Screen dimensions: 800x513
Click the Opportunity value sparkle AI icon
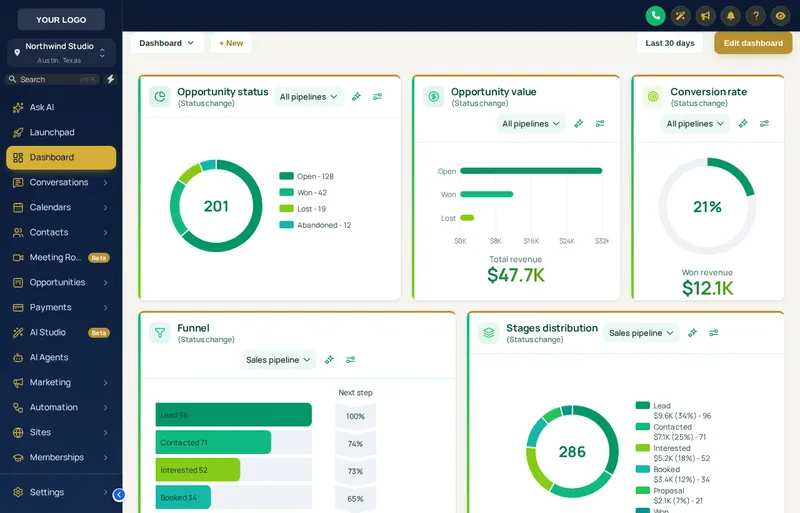pos(579,124)
